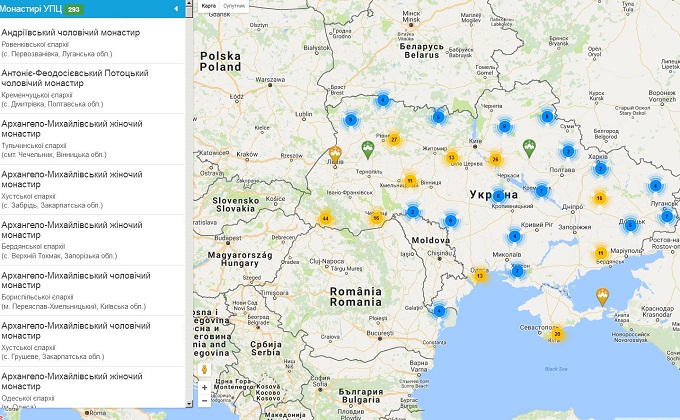Open the yellow cluster marker labeled 27
This screenshot has height=420, width=680.
[x=394, y=139]
